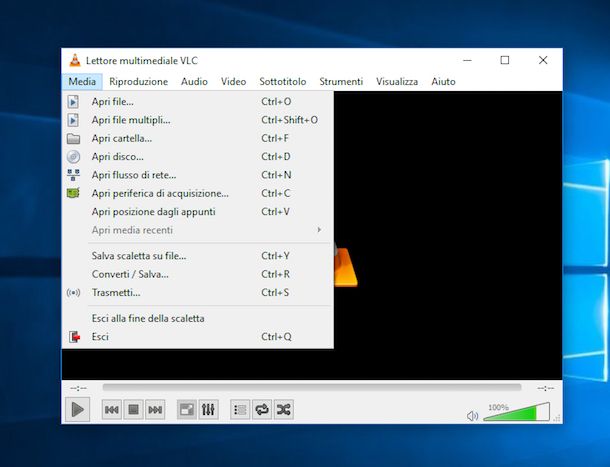Choose Trasmetti... menu entry
Viewport: 610px width, 467px height.
(198, 292)
